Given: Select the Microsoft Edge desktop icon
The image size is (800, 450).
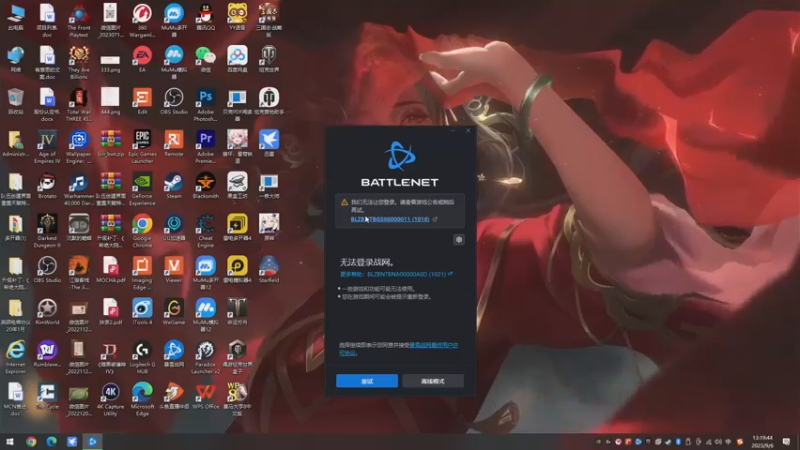Looking at the screenshot, I should [142, 399].
